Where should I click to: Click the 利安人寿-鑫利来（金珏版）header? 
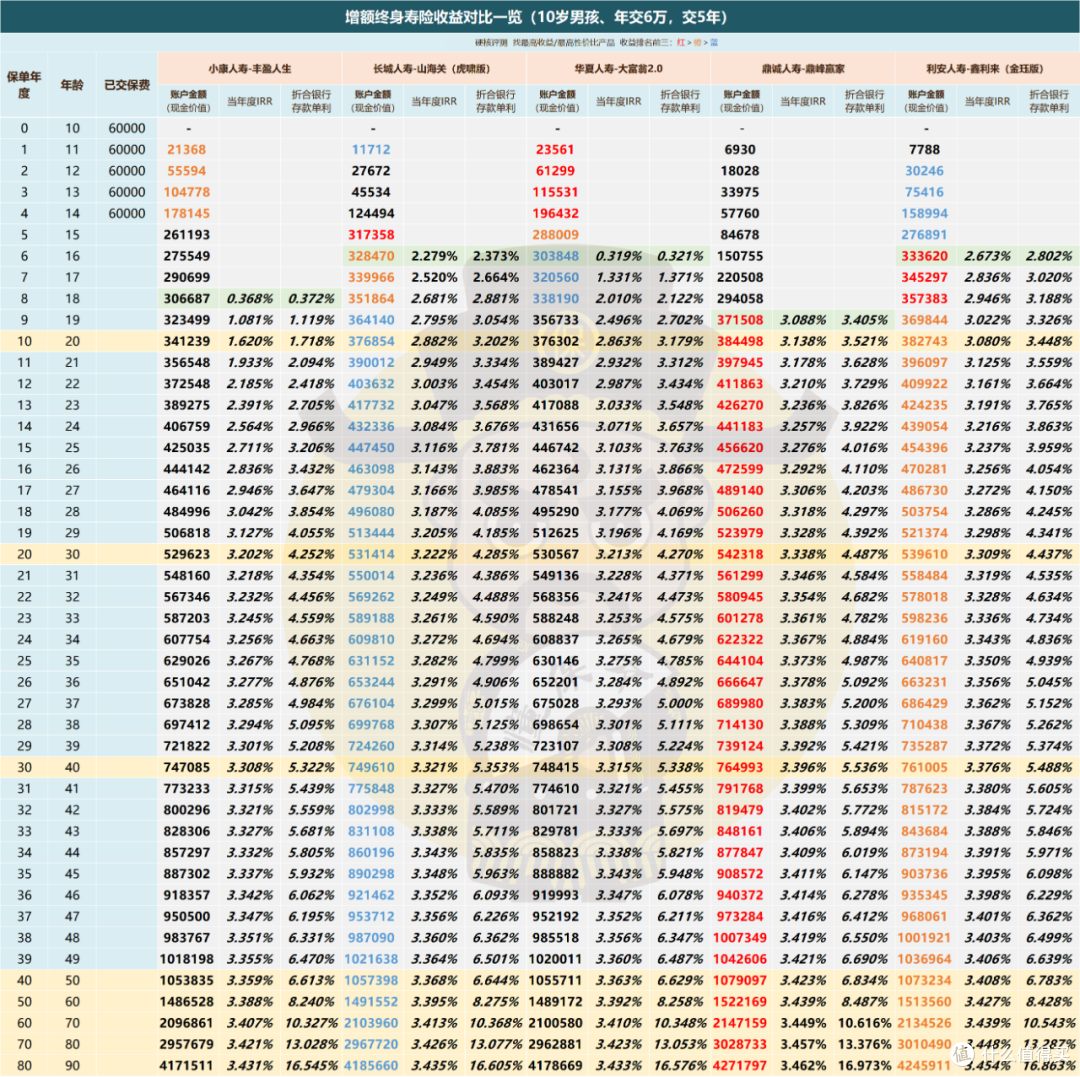[987, 69]
